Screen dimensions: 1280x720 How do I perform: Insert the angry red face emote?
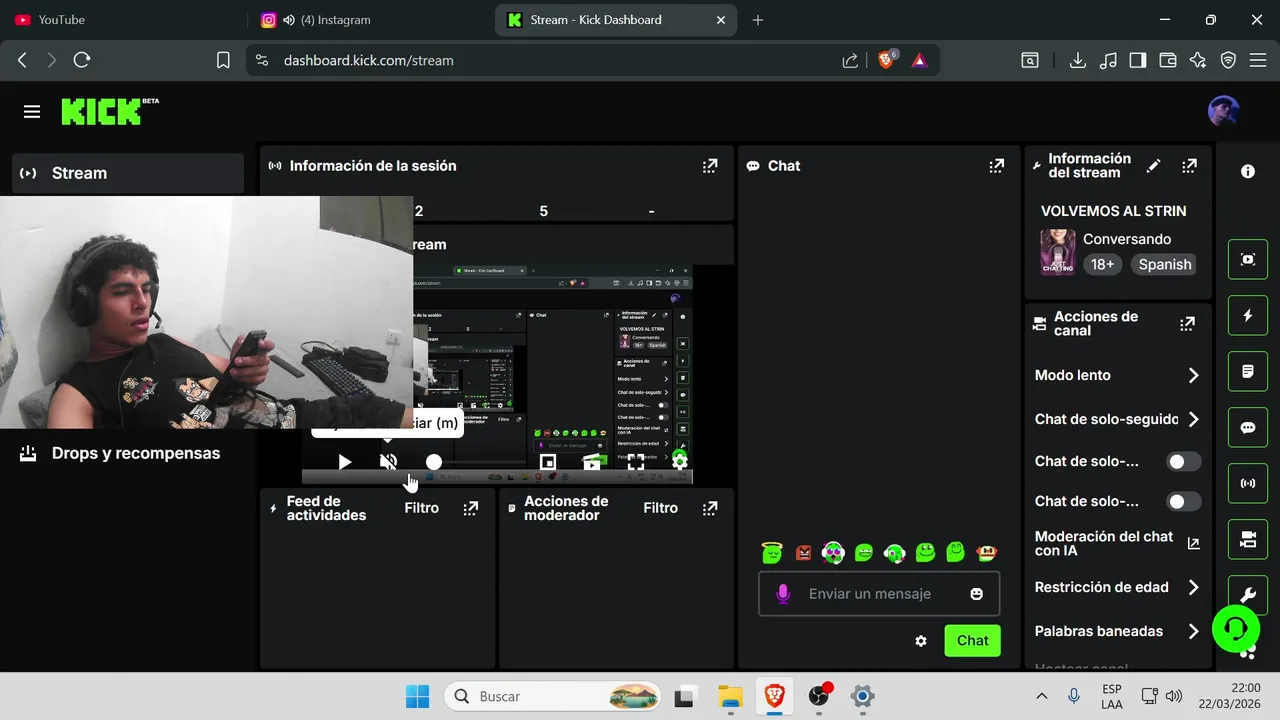point(803,552)
